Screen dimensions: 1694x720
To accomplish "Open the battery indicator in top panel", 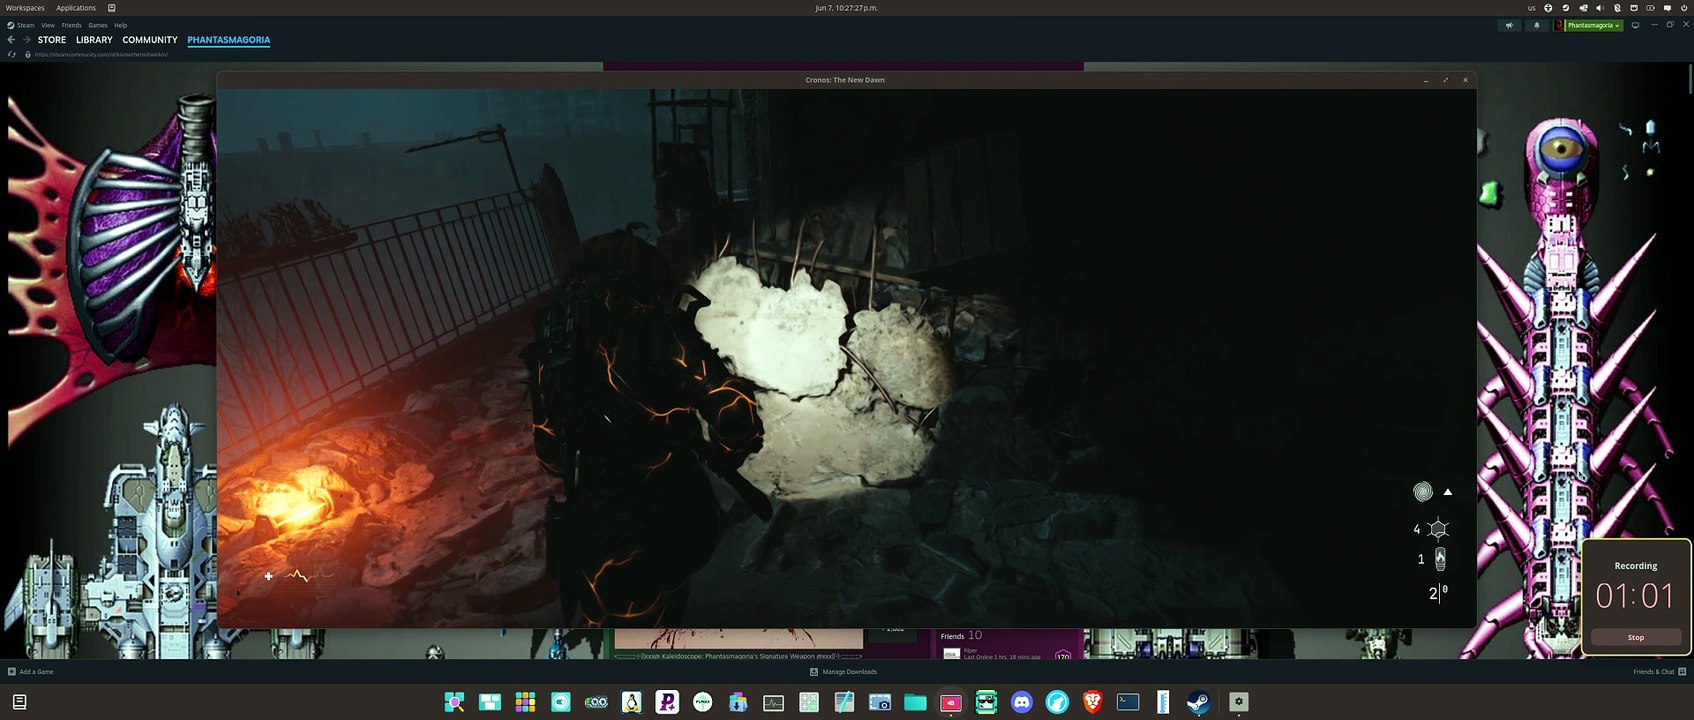I will pyautogui.click(x=1650, y=8).
